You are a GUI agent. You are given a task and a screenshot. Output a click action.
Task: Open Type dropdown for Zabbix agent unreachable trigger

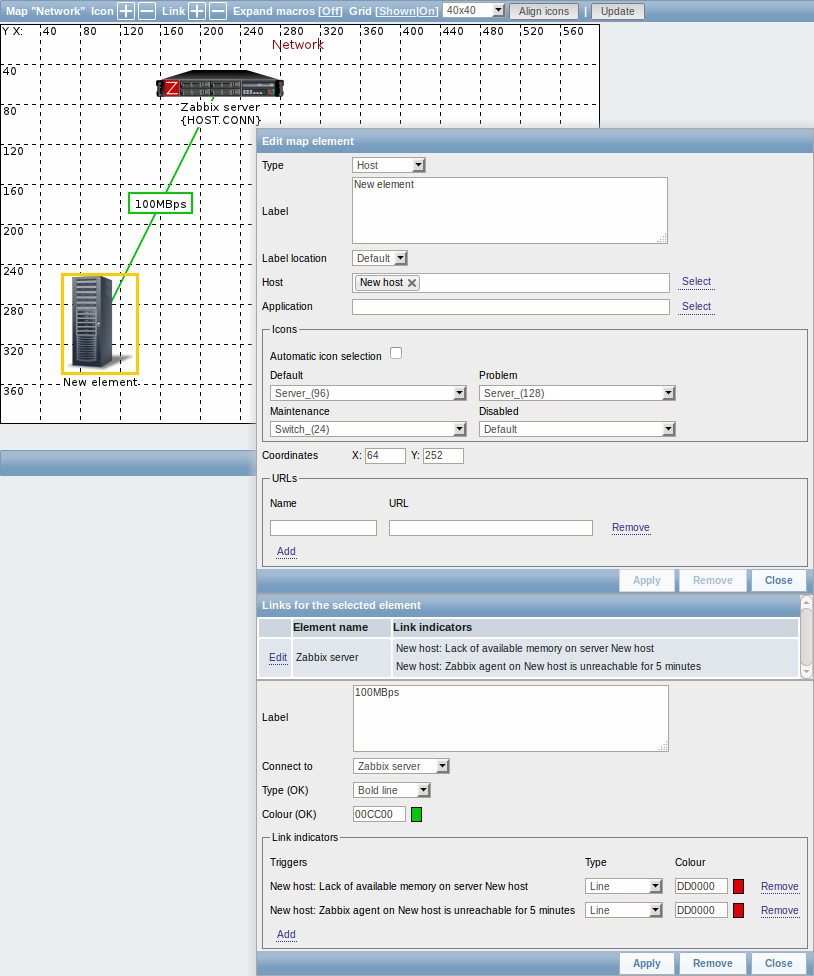[624, 910]
